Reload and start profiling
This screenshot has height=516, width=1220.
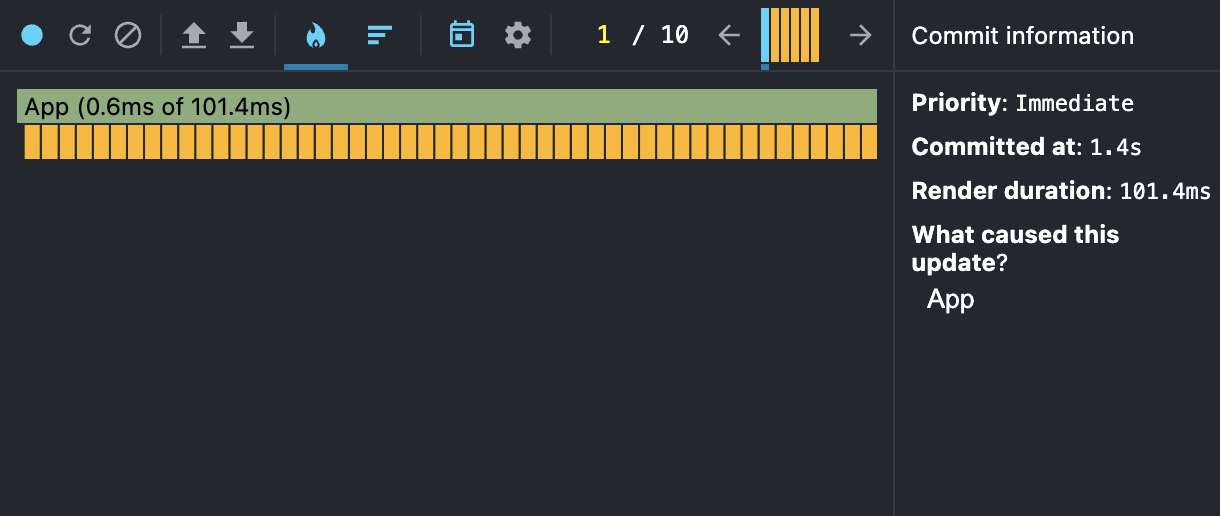[80, 36]
